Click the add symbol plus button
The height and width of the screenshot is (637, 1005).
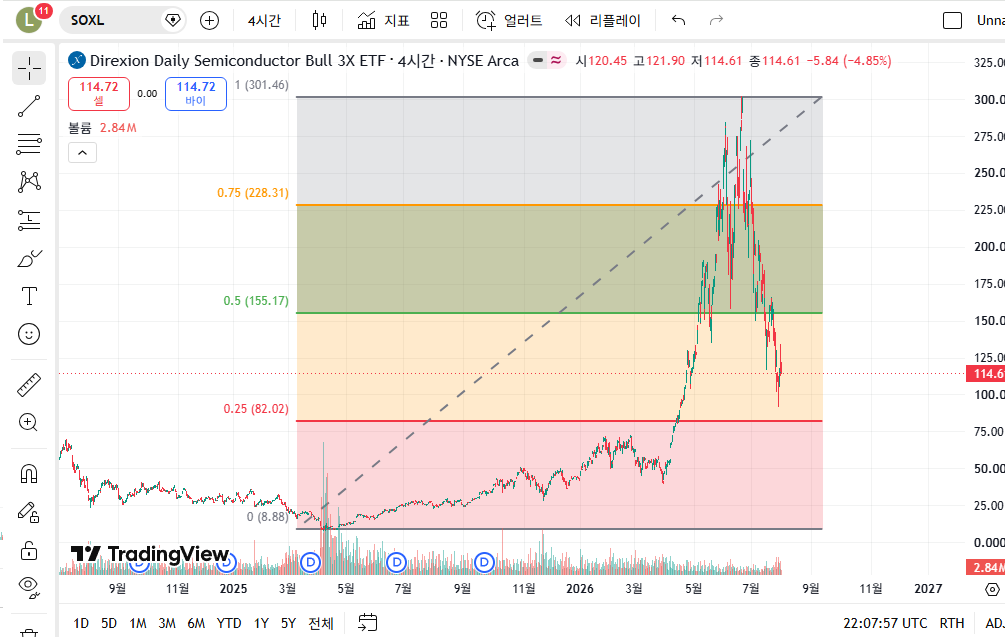coord(209,21)
